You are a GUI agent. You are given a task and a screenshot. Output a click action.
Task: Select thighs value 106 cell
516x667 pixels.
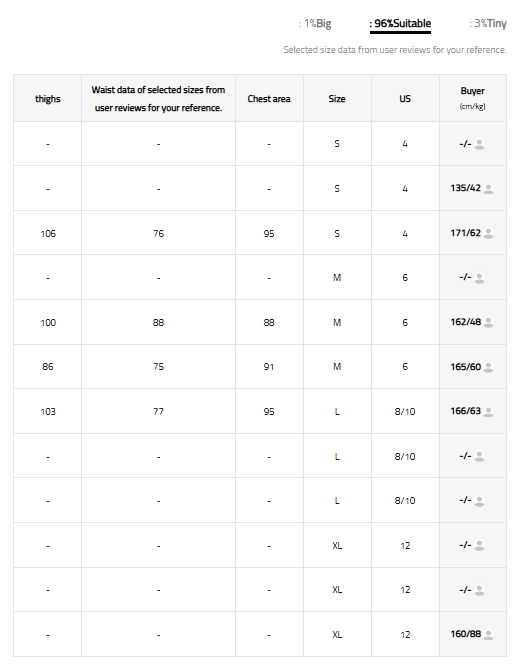tap(48, 233)
